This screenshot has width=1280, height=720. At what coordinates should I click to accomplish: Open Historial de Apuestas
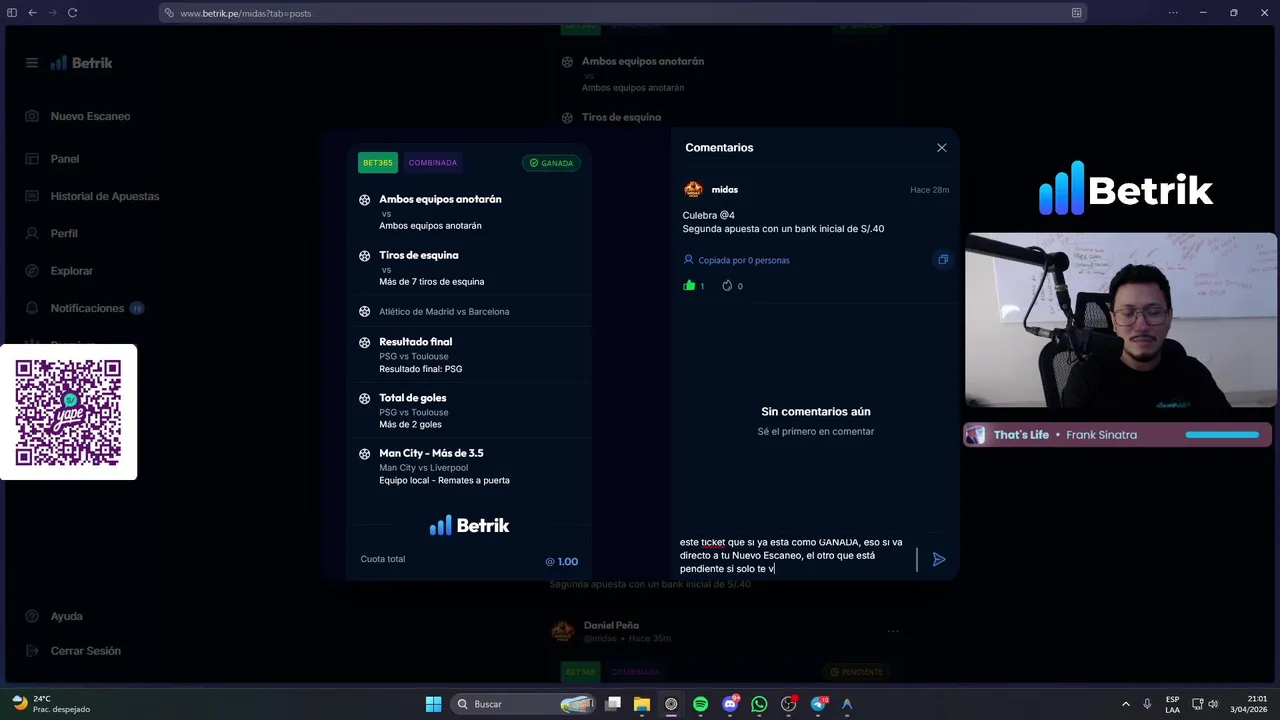(x=105, y=196)
